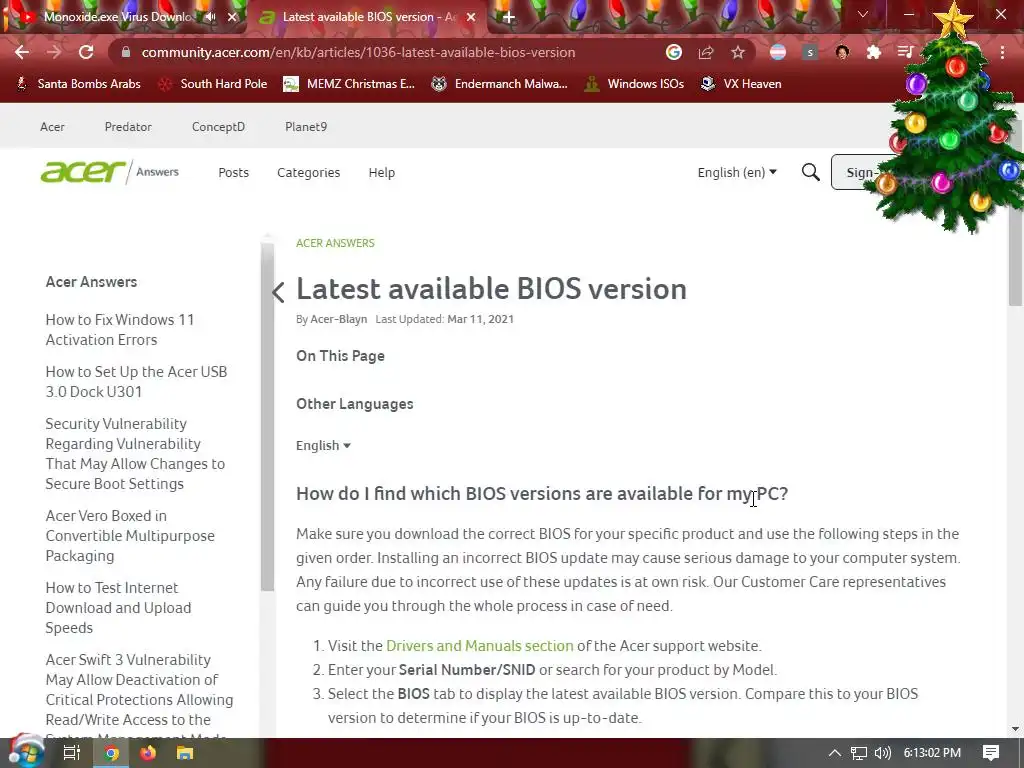Open the Help menu item
The height and width of the screenshot is (768, 1024).
381,172
